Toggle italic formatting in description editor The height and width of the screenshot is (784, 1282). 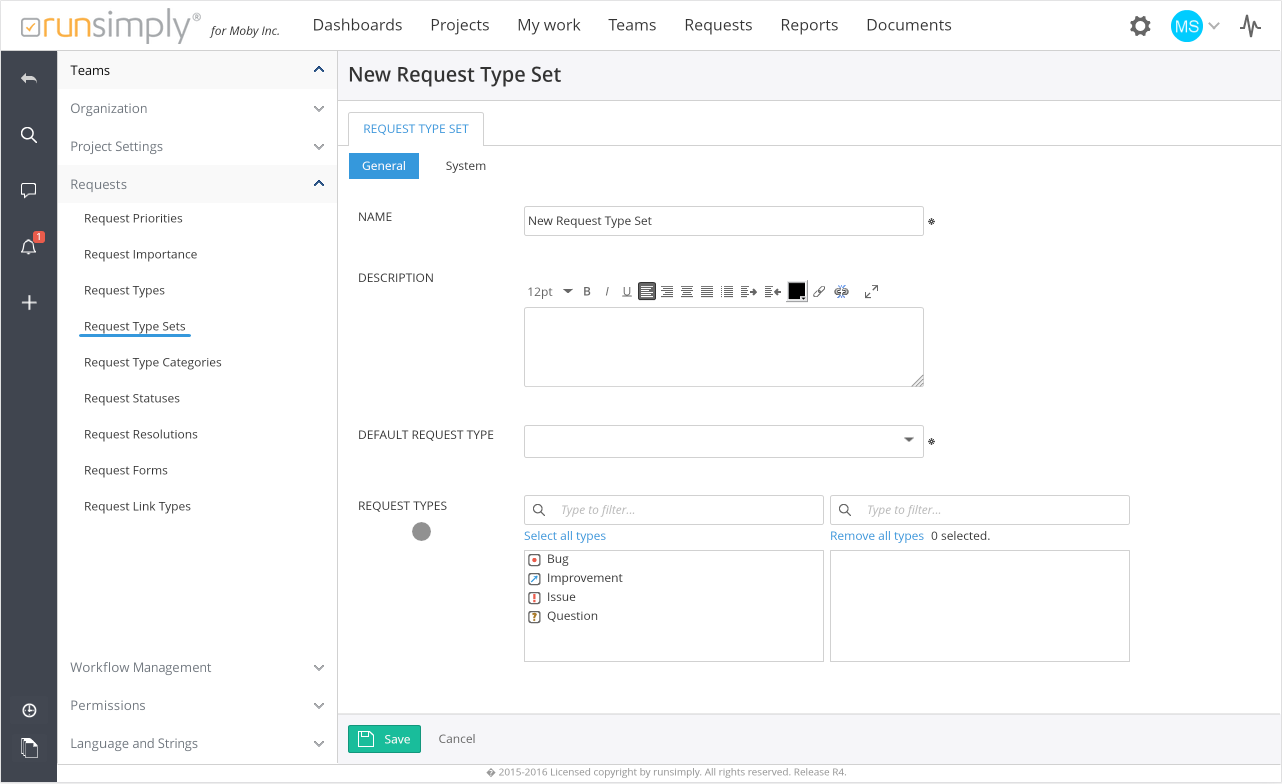click(606, 292)
